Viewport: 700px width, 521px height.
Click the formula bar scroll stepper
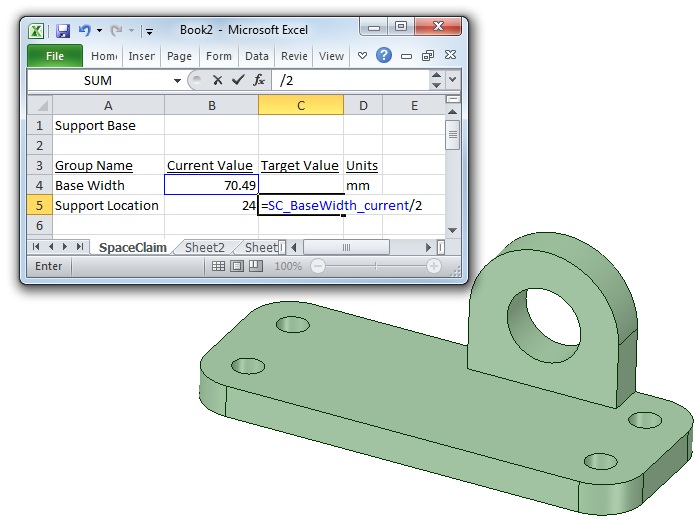(x=437, y=80)
